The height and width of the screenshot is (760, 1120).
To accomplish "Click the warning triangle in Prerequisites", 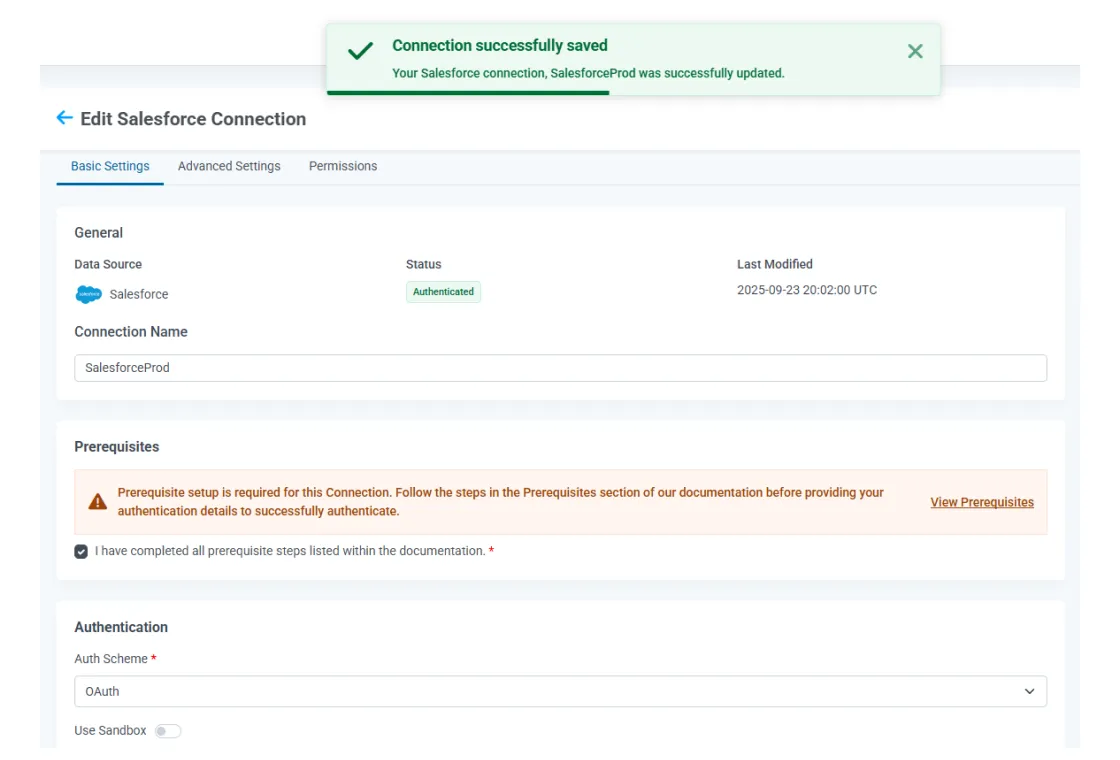I will [x=97, y=502].
